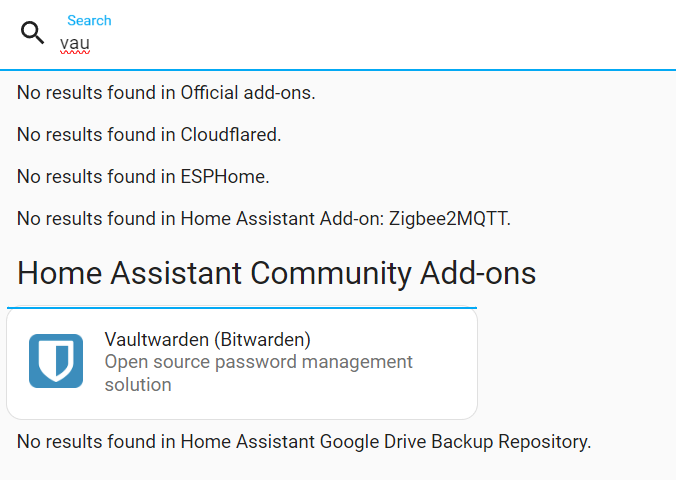Click the "Home Assistant Community Add-ons" heading
This screenshot has height=480, width=676.
point(276,273)
